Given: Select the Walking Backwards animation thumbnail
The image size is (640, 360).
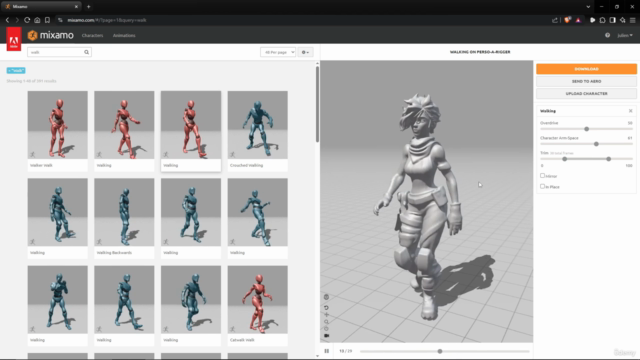Looking at the screenshot, I should point(124,212).
